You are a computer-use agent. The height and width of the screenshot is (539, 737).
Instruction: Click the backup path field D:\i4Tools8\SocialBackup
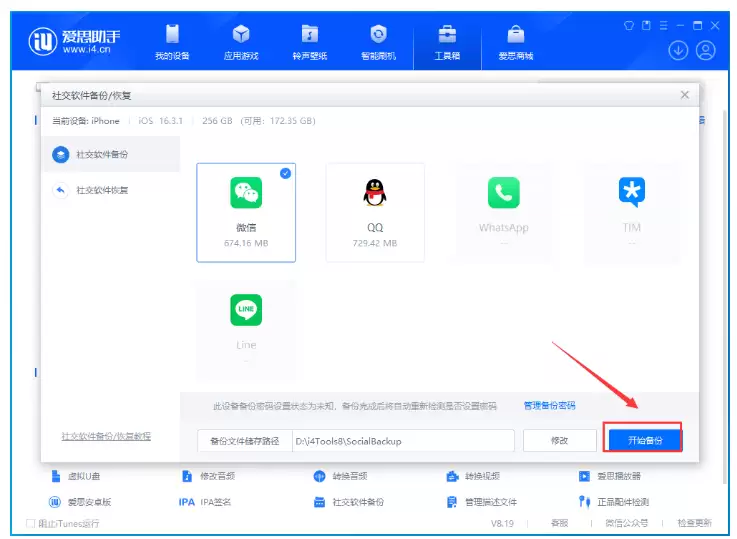(x=403, y=441)
